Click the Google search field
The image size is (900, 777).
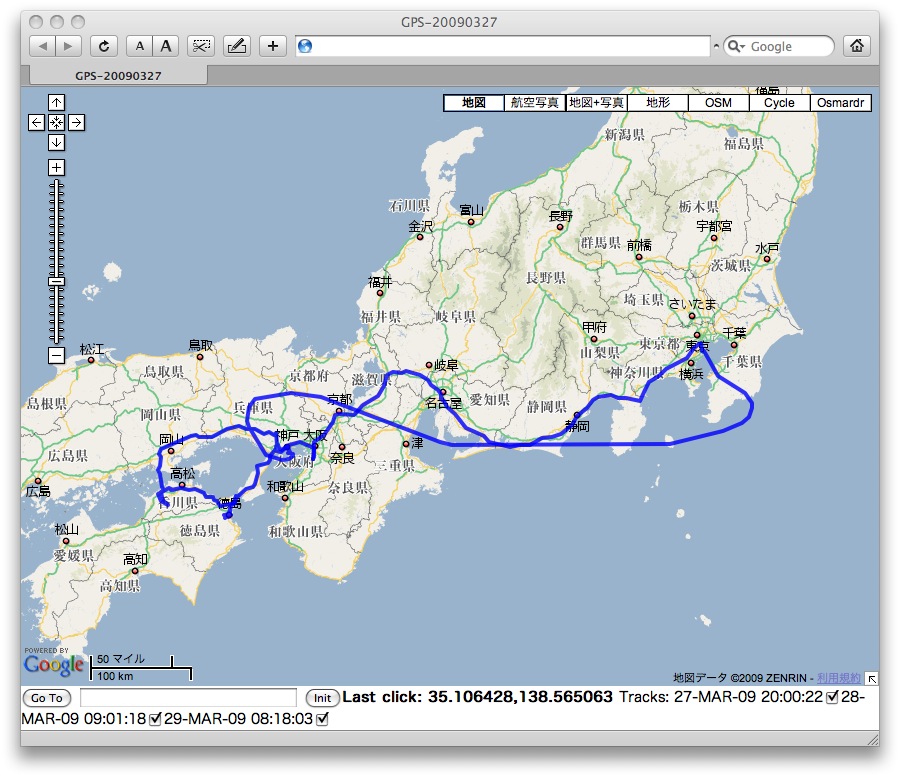[x=779, y=46]
